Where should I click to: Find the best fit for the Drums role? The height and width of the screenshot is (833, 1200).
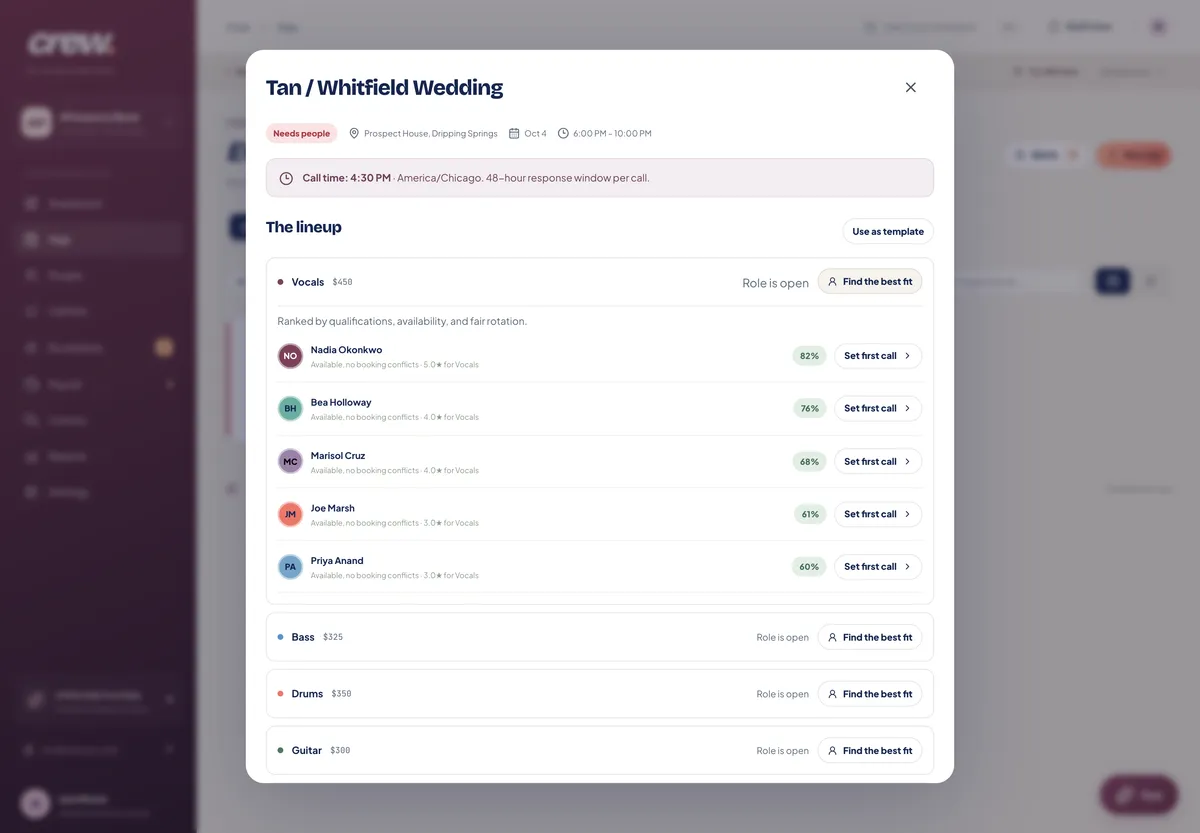870,694
